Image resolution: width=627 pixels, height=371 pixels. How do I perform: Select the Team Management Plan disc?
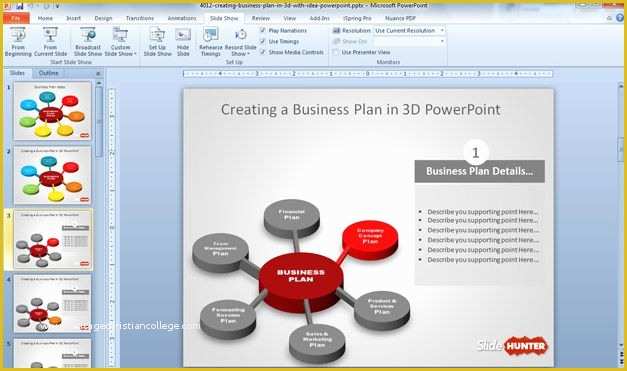coord(220,252)
